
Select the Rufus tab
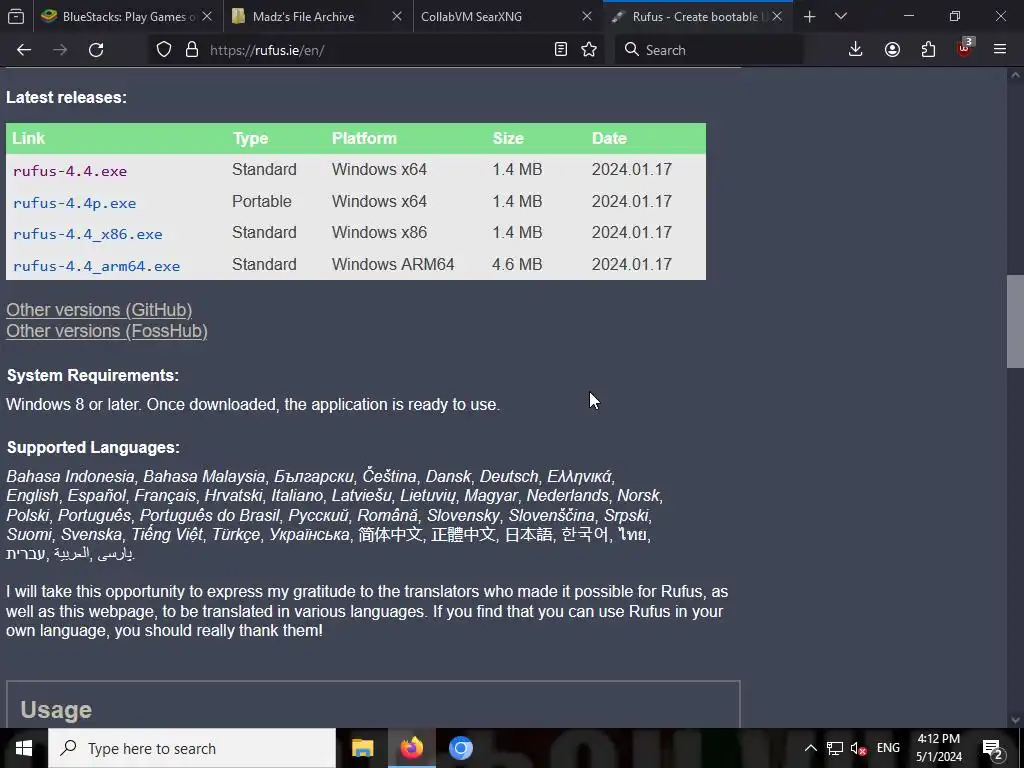tap(696, 16)
